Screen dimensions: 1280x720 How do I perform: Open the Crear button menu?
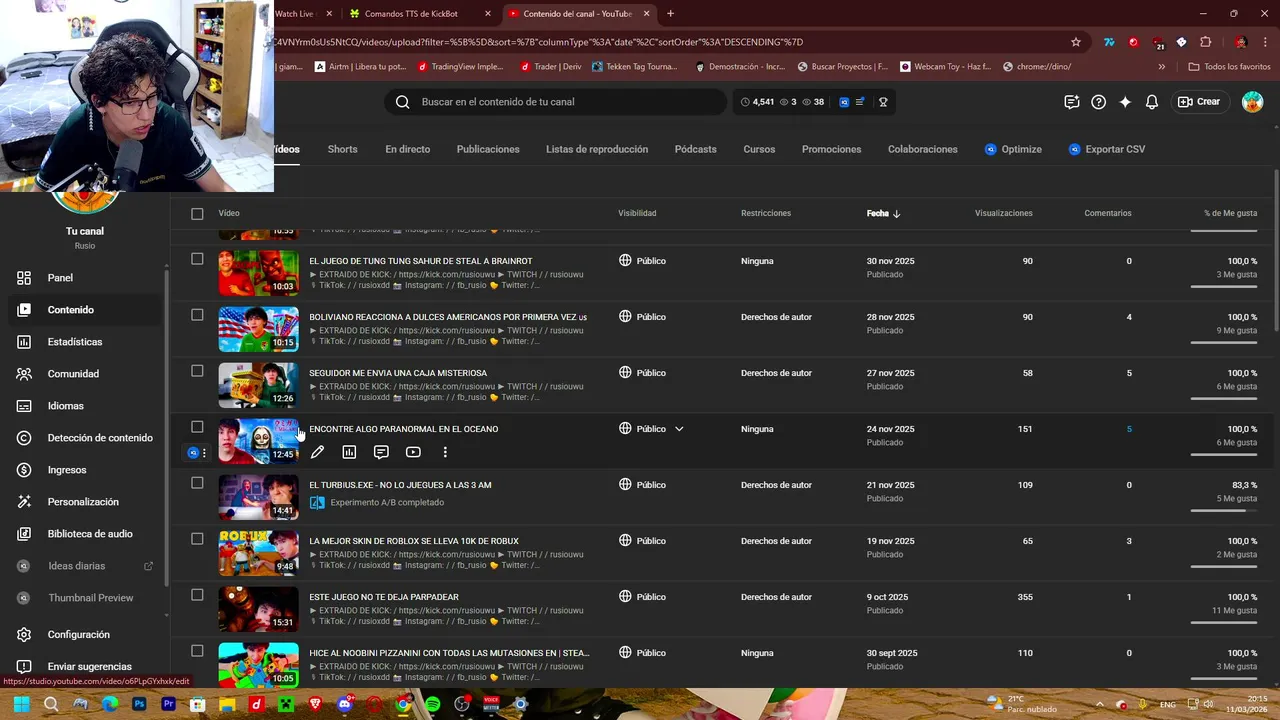(1199, 102)
